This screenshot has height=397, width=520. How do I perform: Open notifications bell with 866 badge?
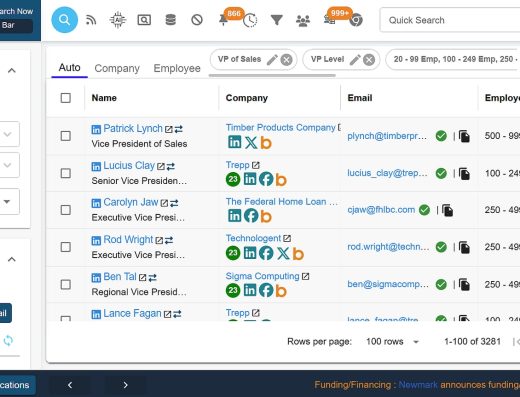(x=224, y=20)
